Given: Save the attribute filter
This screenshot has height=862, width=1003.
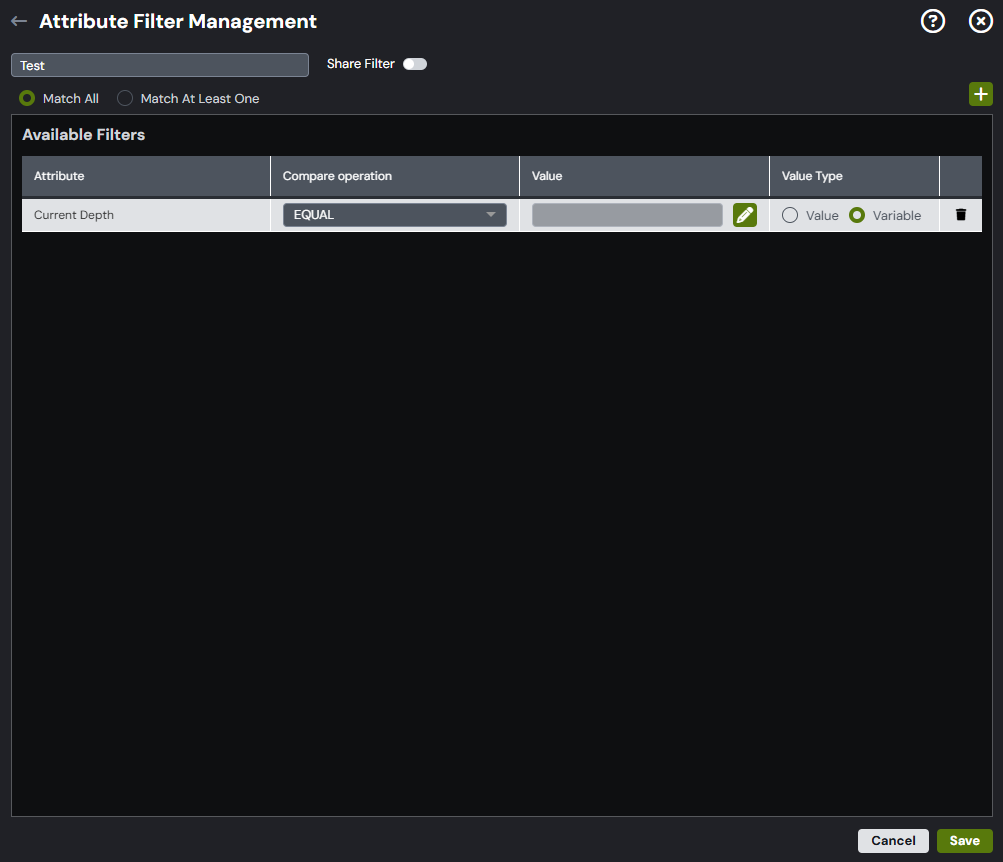Looking at the screenshot, I should (965, 840).
